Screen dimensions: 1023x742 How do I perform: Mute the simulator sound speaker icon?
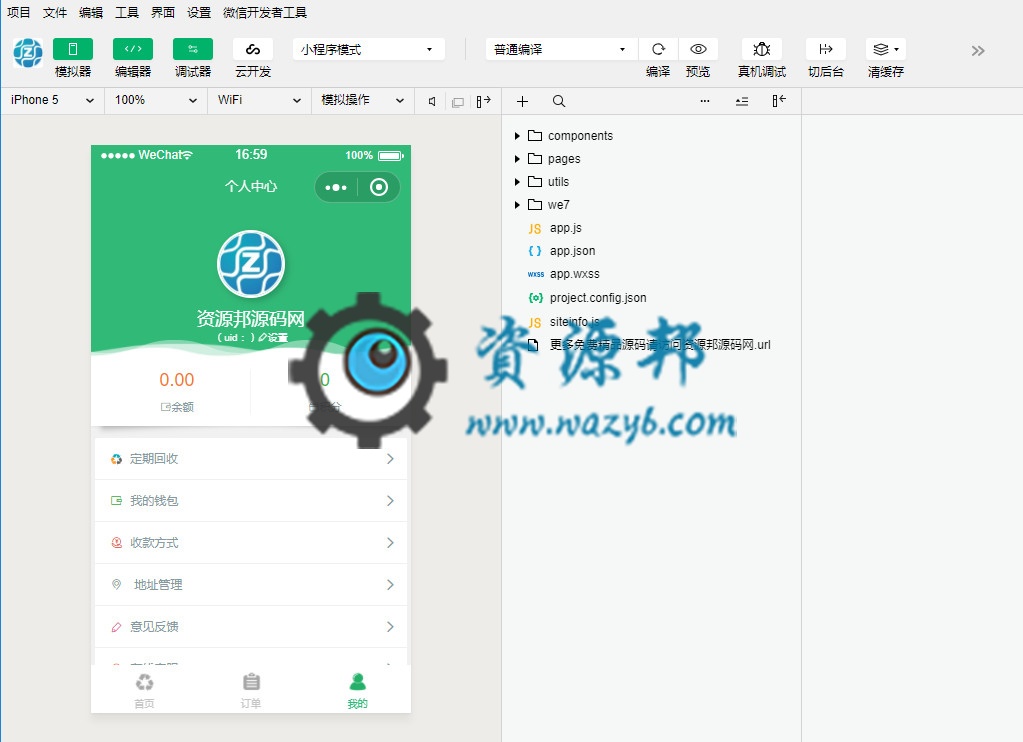[432, 102]
